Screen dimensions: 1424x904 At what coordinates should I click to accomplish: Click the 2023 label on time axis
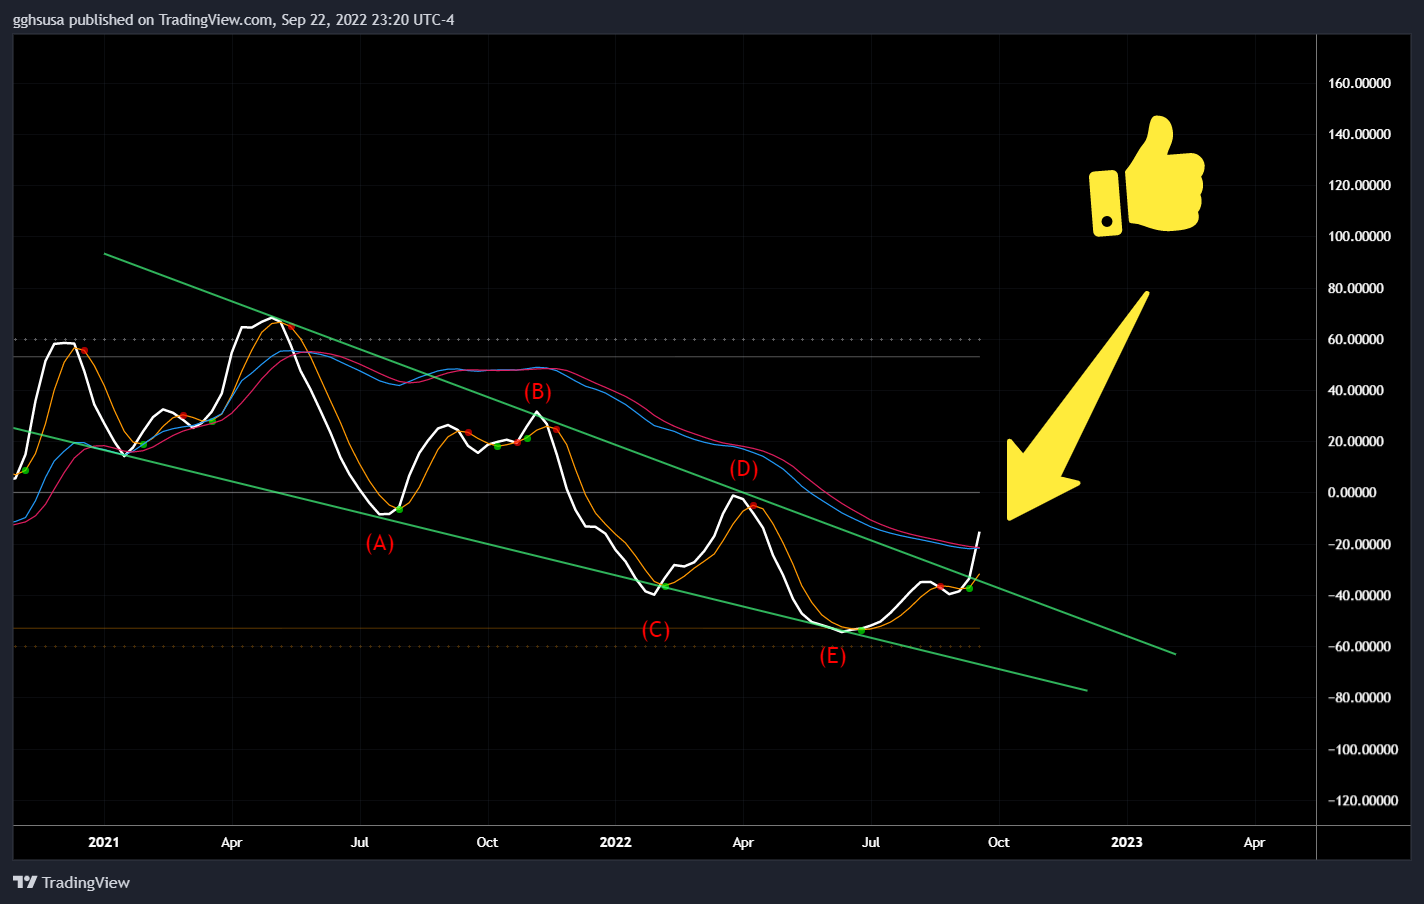pos(1127,842)
